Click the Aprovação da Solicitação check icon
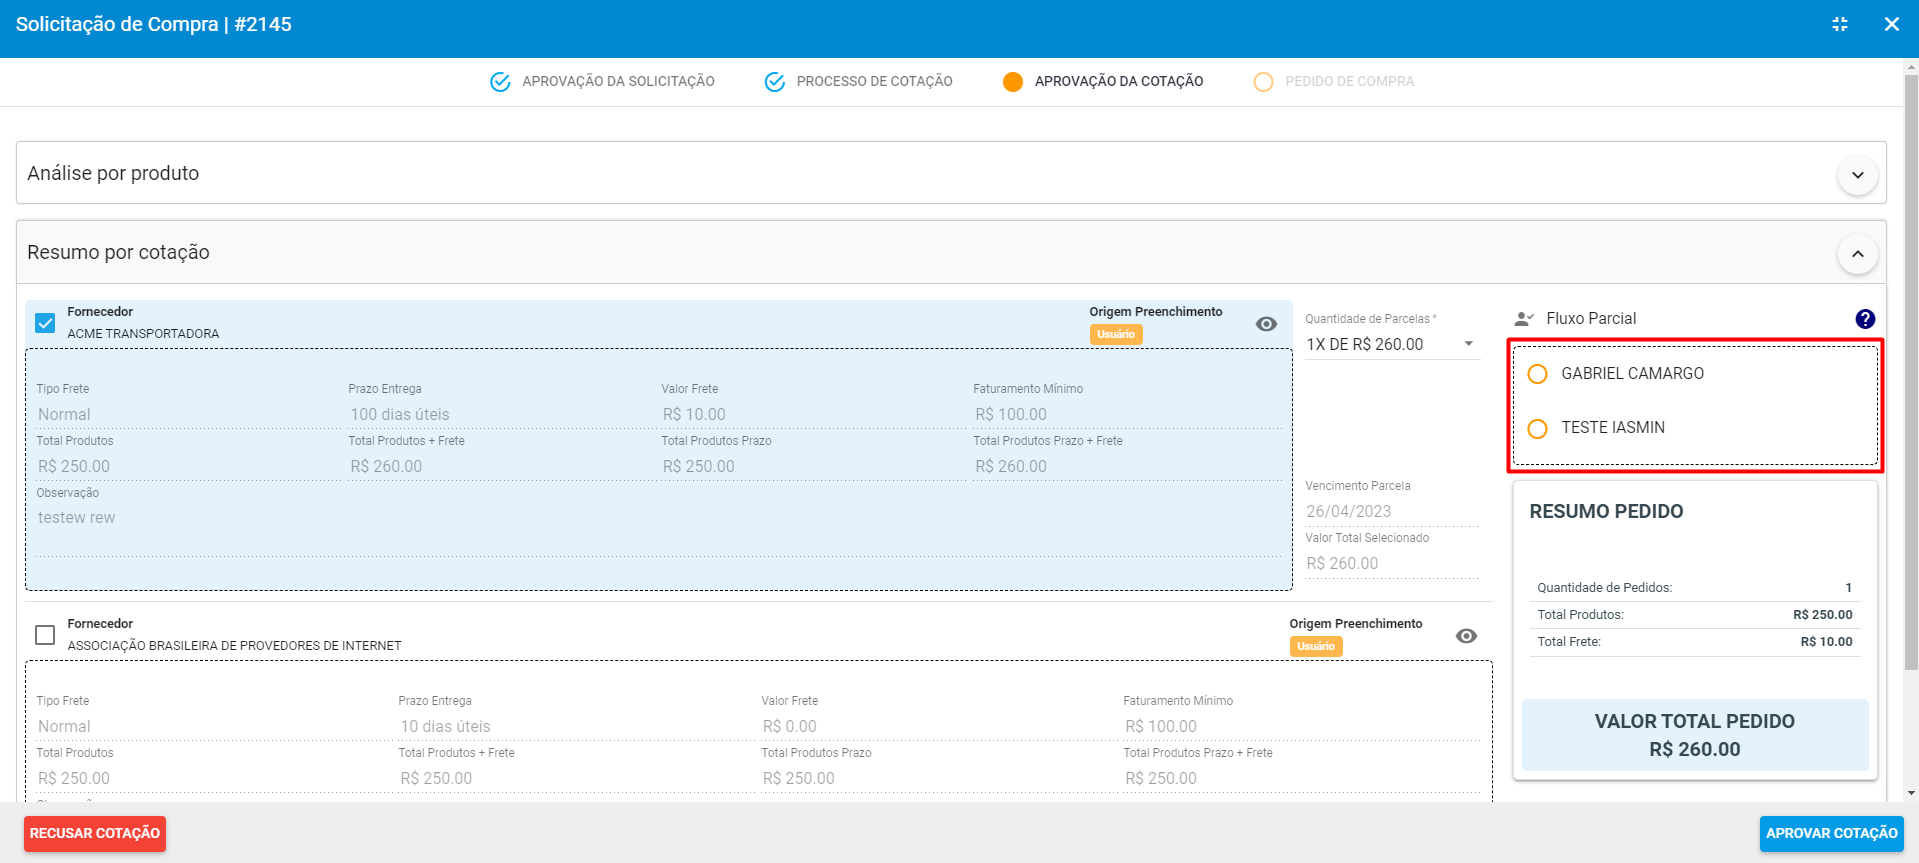1919x863 pixels. point(500,82)
